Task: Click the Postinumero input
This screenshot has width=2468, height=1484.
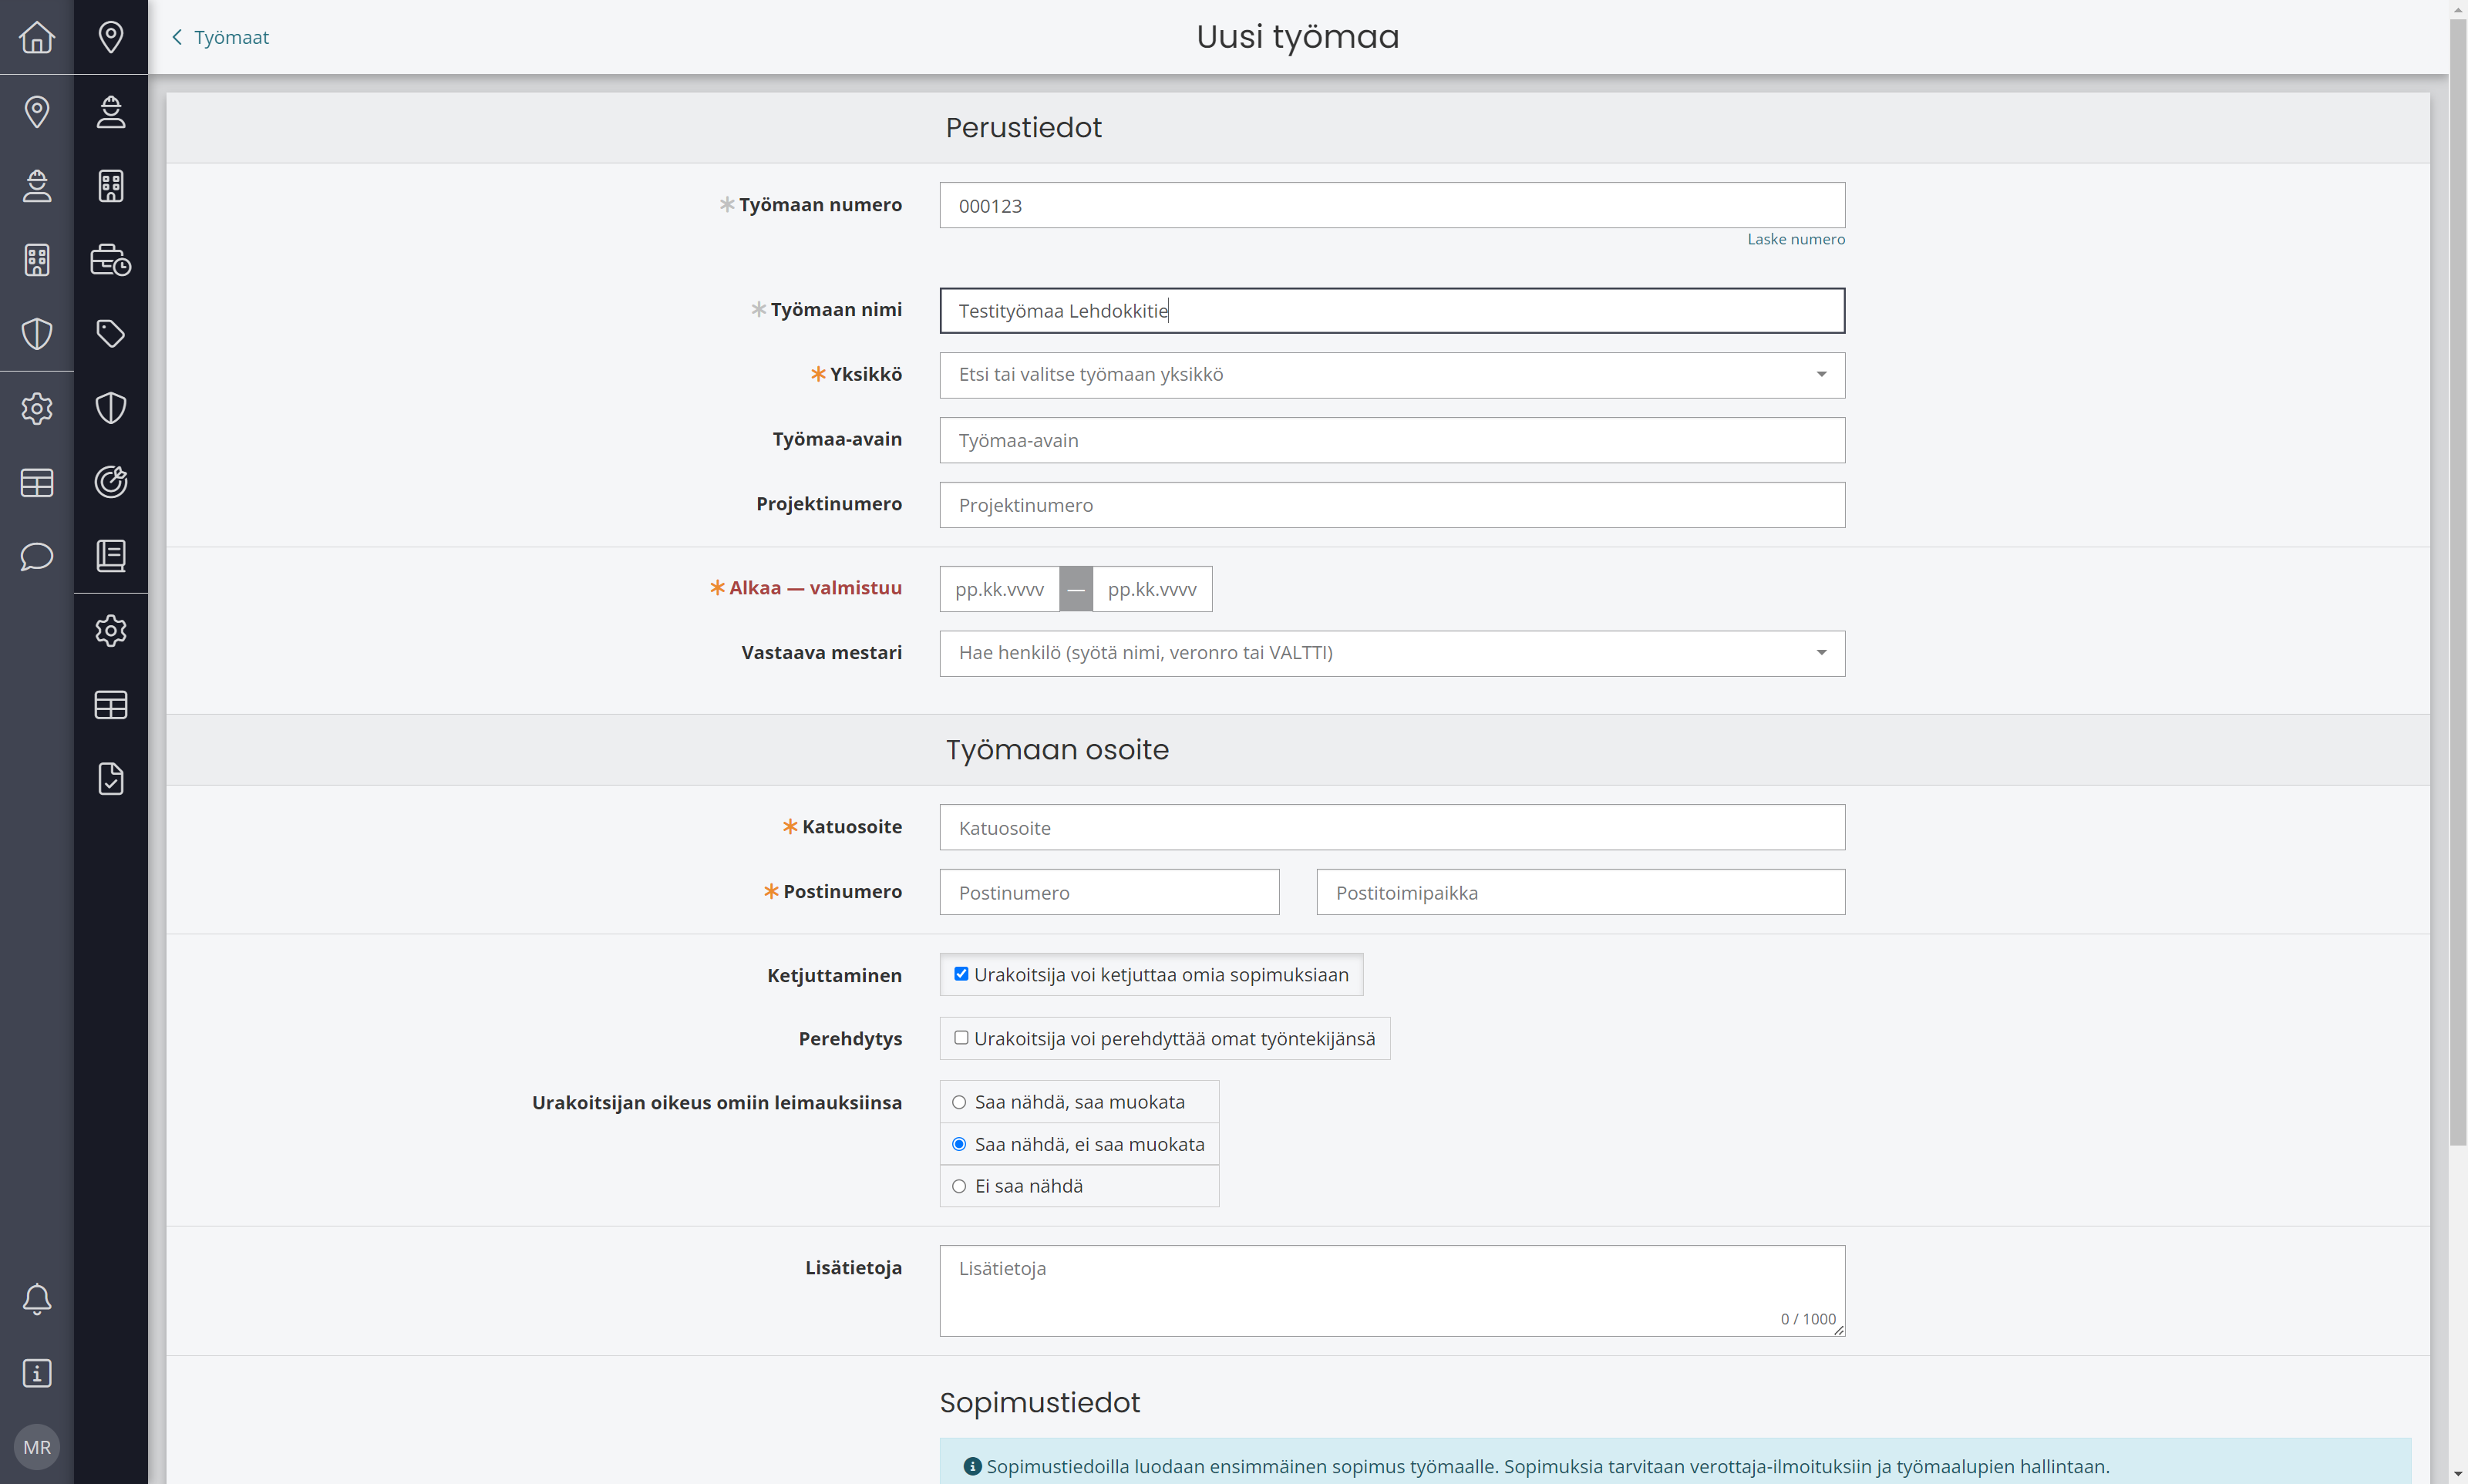Action: (1109, 892)
